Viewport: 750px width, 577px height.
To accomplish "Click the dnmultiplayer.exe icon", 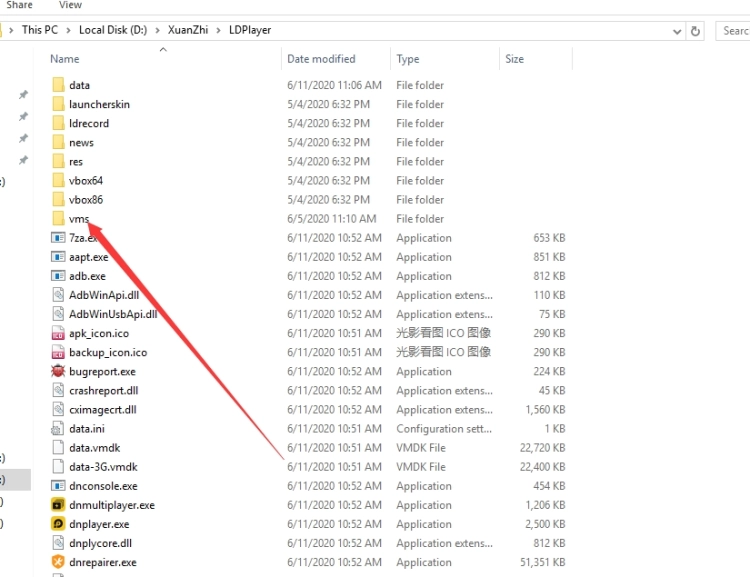I will 58,505.
